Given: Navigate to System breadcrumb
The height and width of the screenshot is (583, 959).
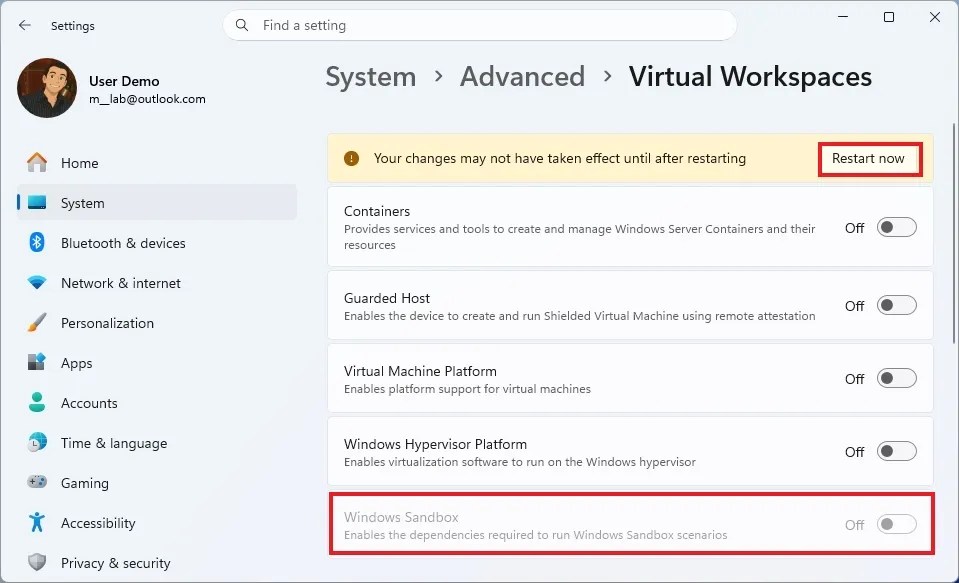Looking at the screenshot, I should pos(371,77).
